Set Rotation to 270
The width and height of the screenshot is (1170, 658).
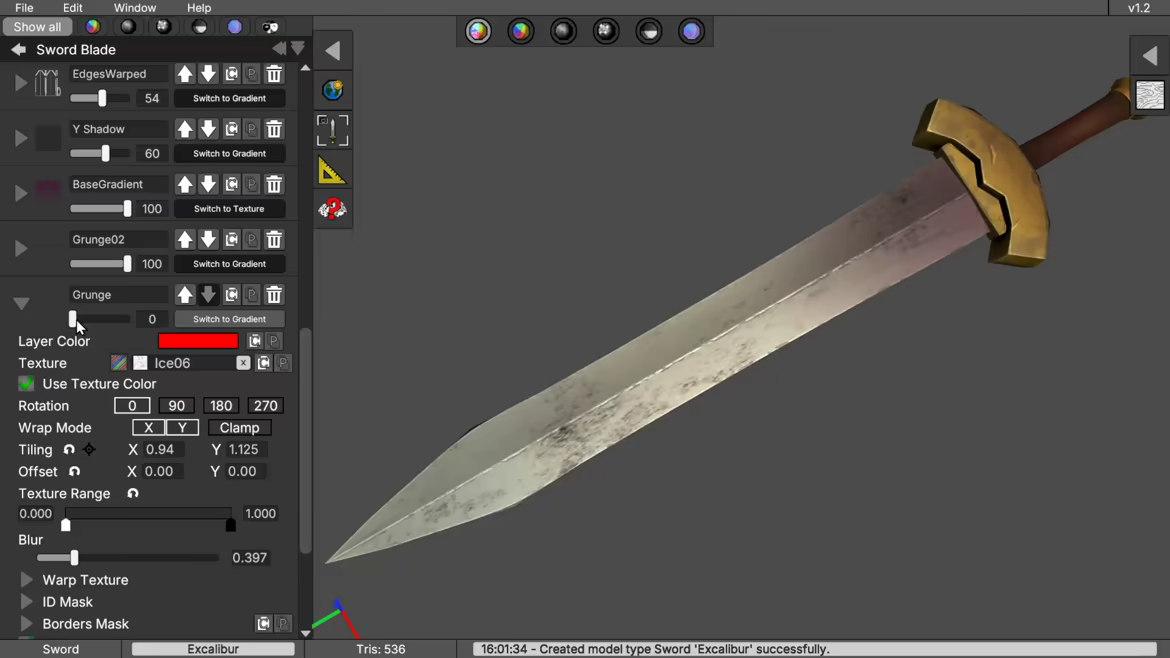point(266,406)
